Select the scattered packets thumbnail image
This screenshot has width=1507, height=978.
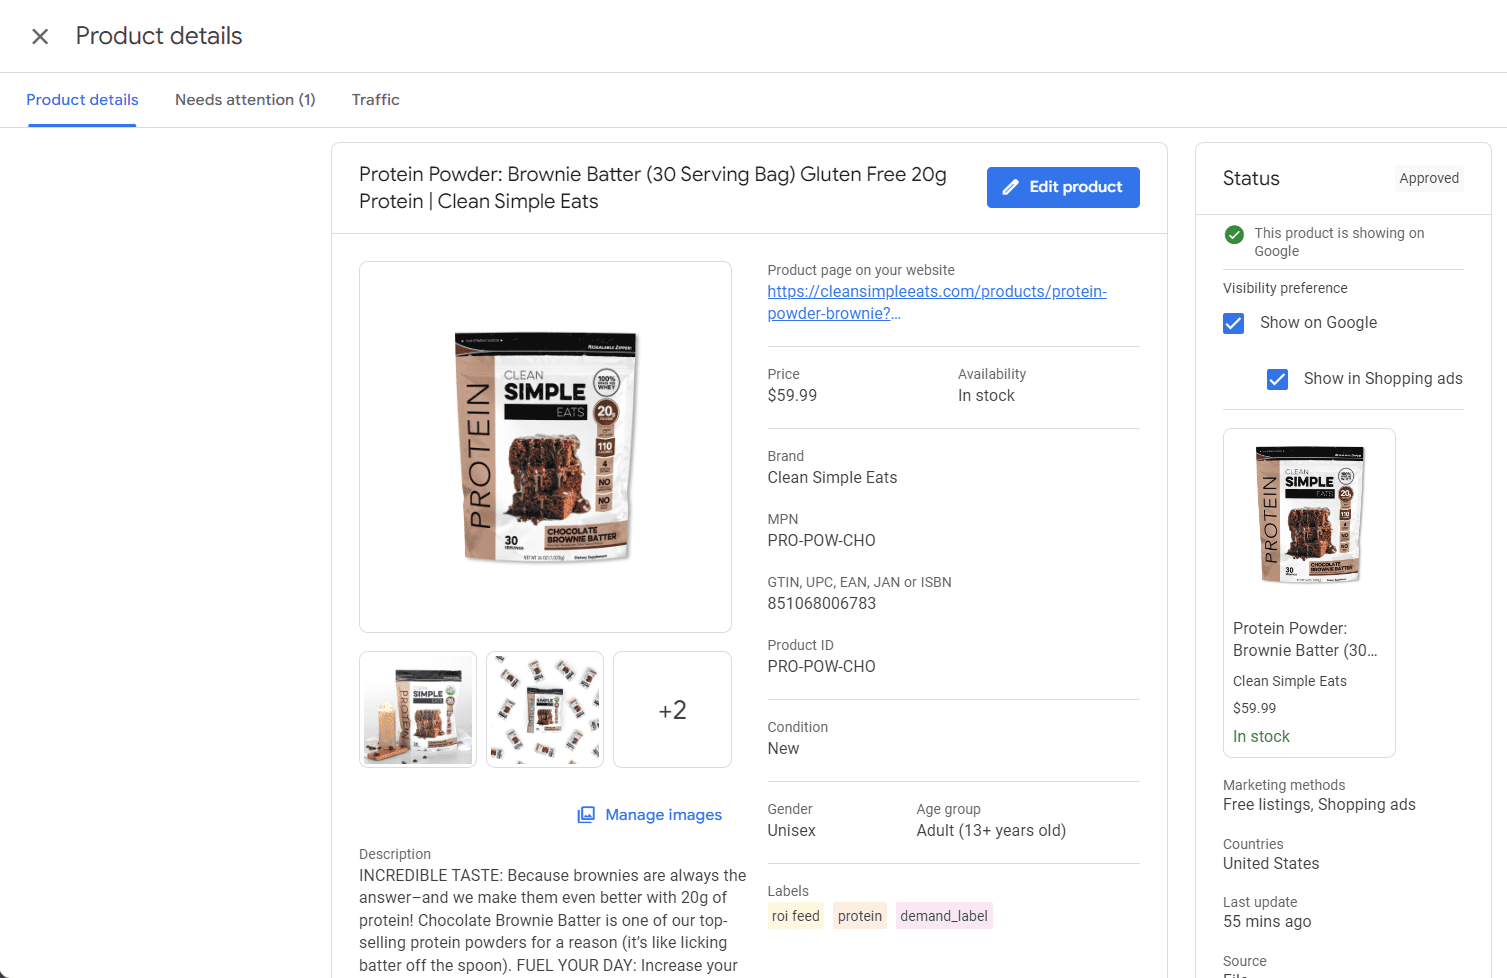click(545, 710)
